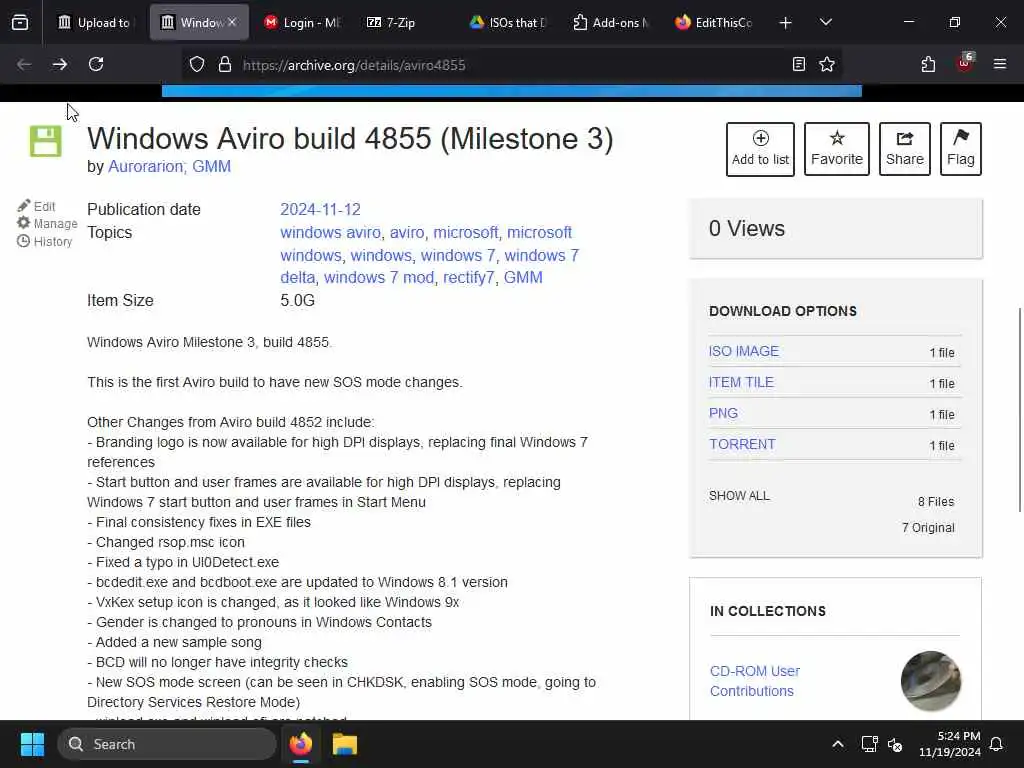Click the site security padlock

pos(225,64)
